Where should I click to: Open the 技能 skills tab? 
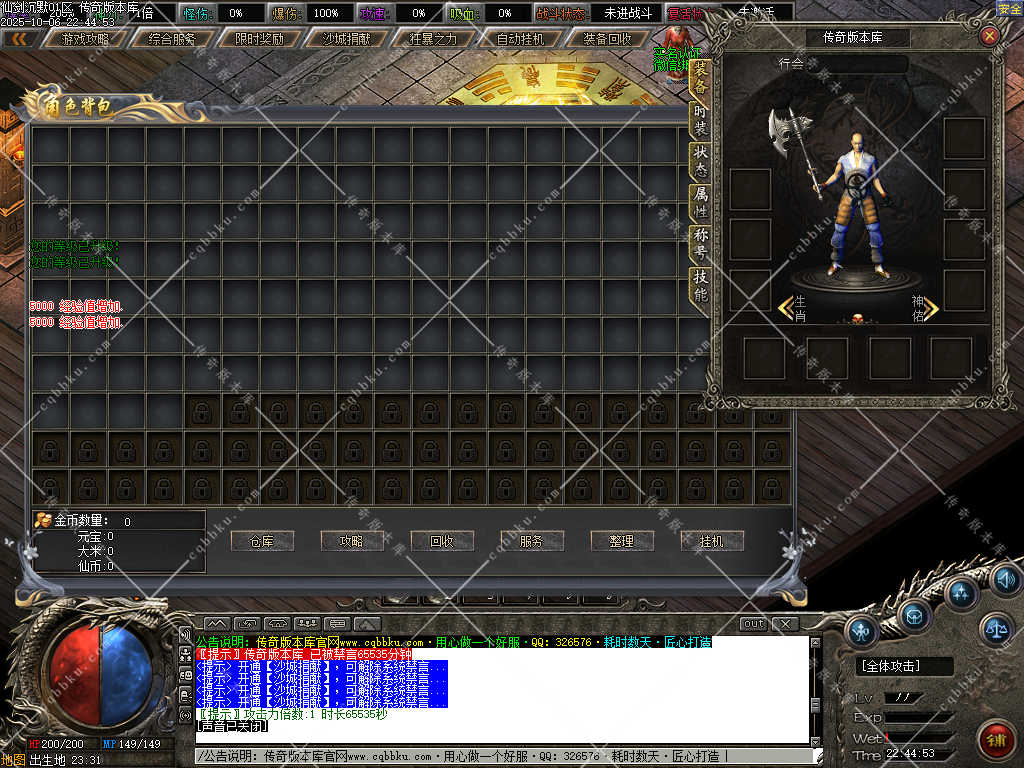(700, 286)
